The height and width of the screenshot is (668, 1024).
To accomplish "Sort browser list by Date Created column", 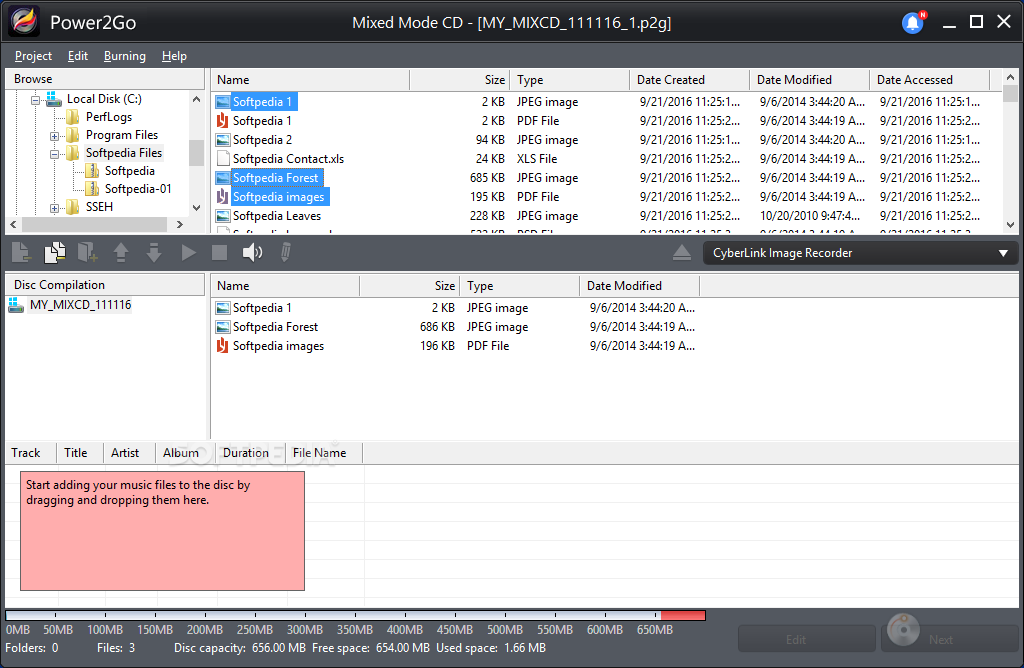I will click(690, 80).
